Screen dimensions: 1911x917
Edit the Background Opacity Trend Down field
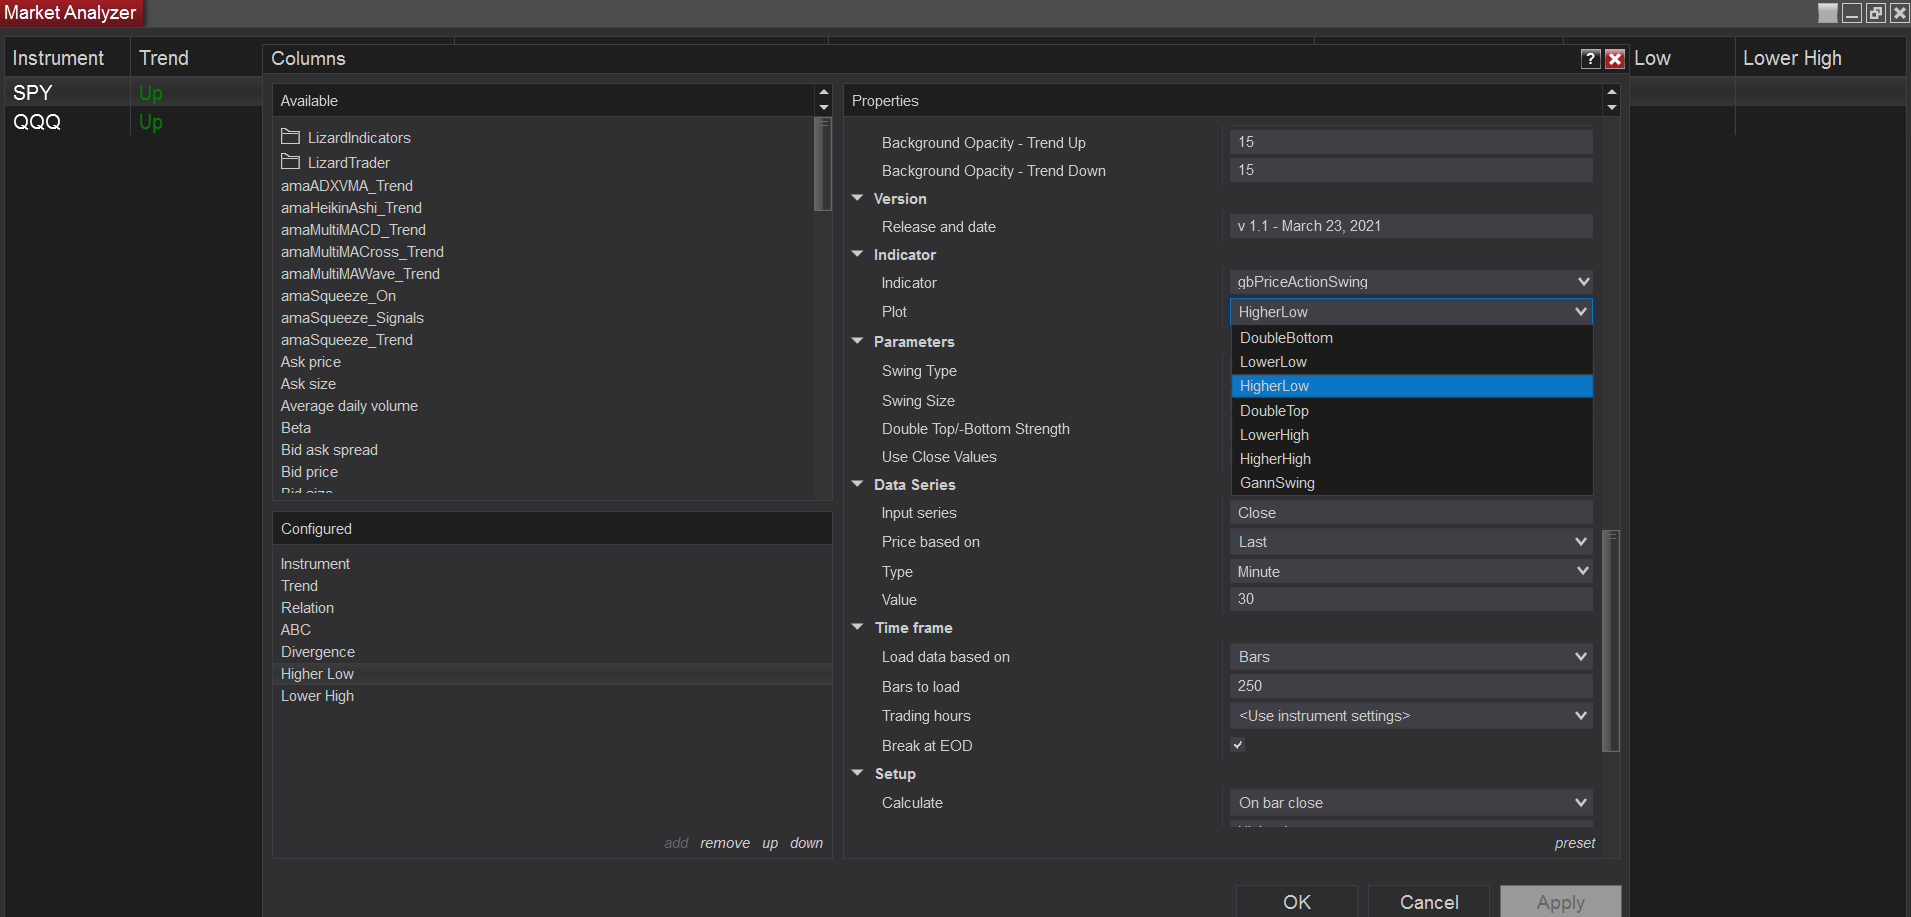point(1411,170)
